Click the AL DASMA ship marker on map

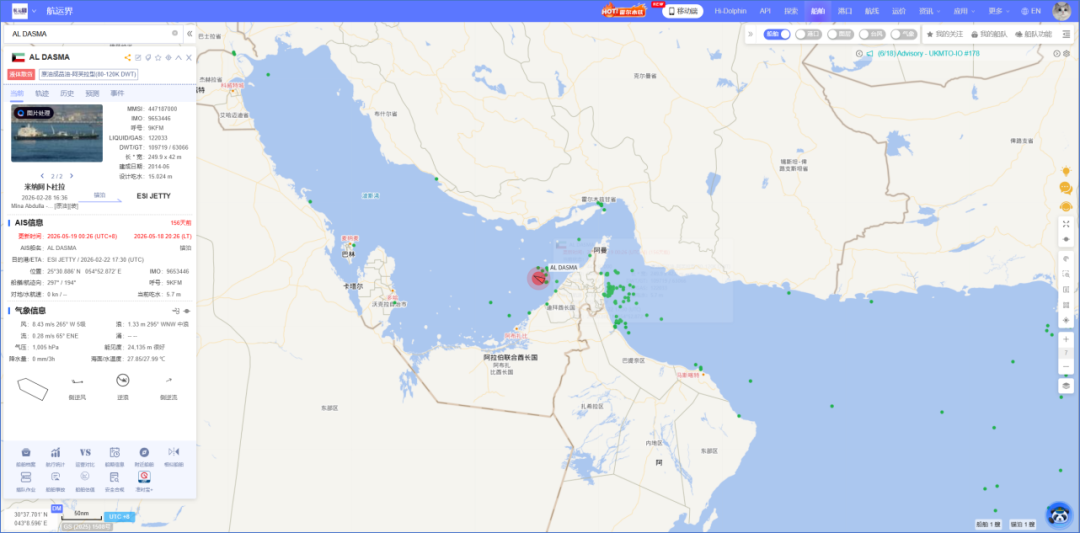click(539, 277)
